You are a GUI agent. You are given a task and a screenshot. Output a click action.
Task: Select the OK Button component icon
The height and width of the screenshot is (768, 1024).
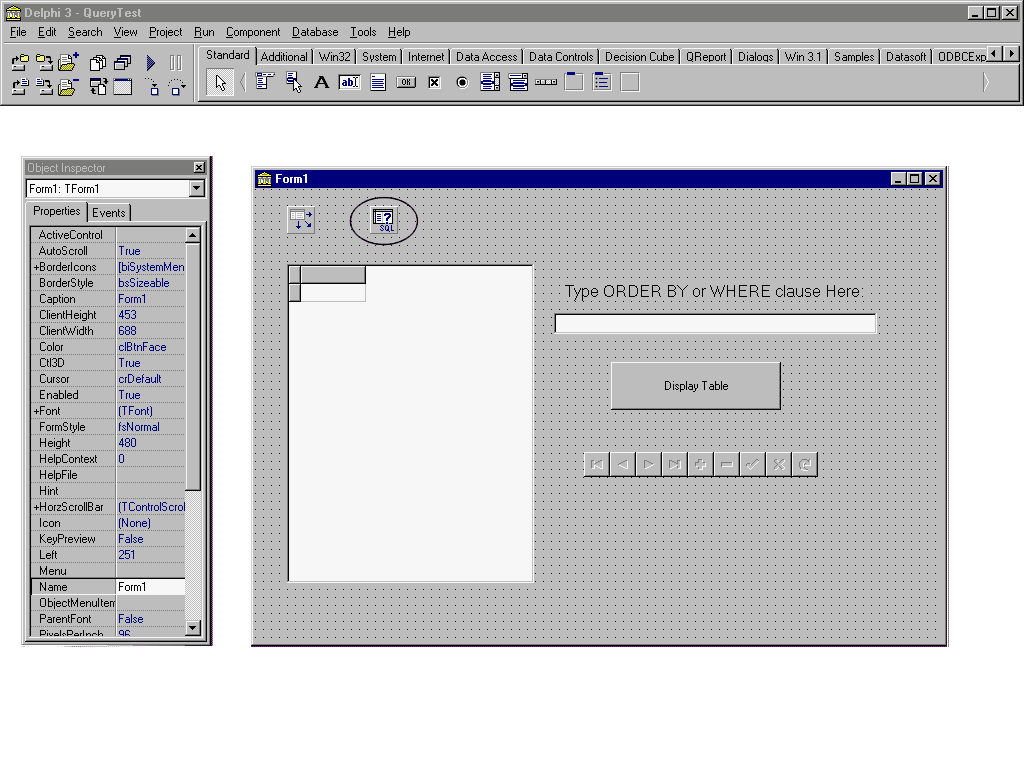pos(406,83)
